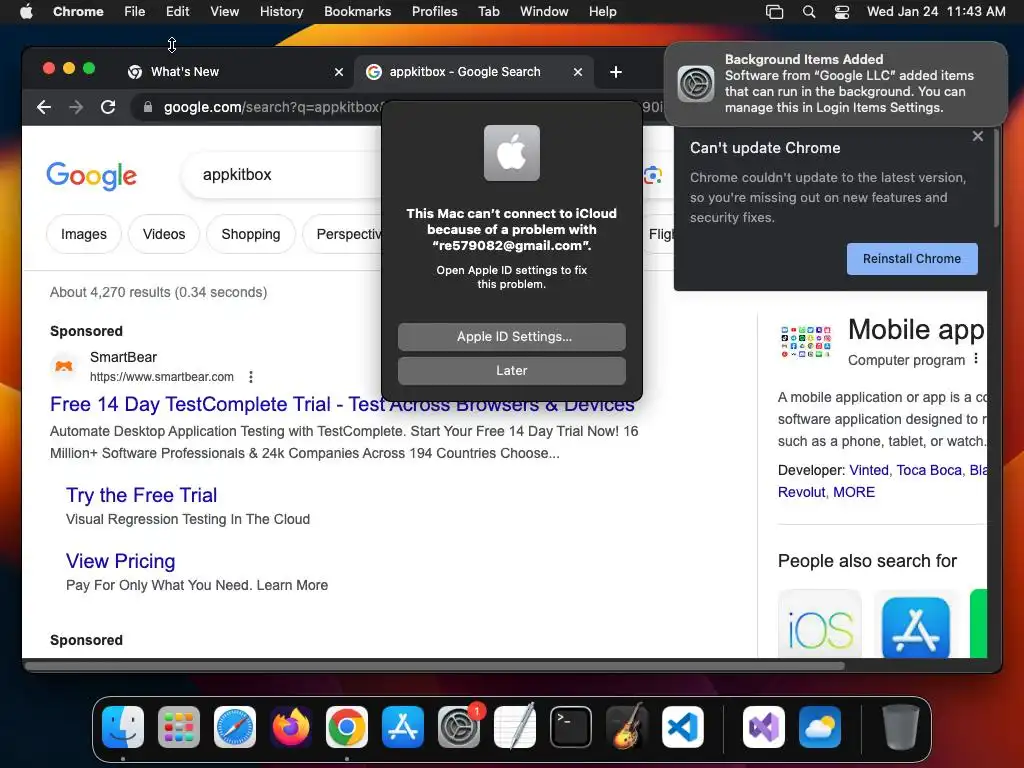Close the appkitbox Google Search tab
The width and height of the screenshot is (1024, 768).
578,72
